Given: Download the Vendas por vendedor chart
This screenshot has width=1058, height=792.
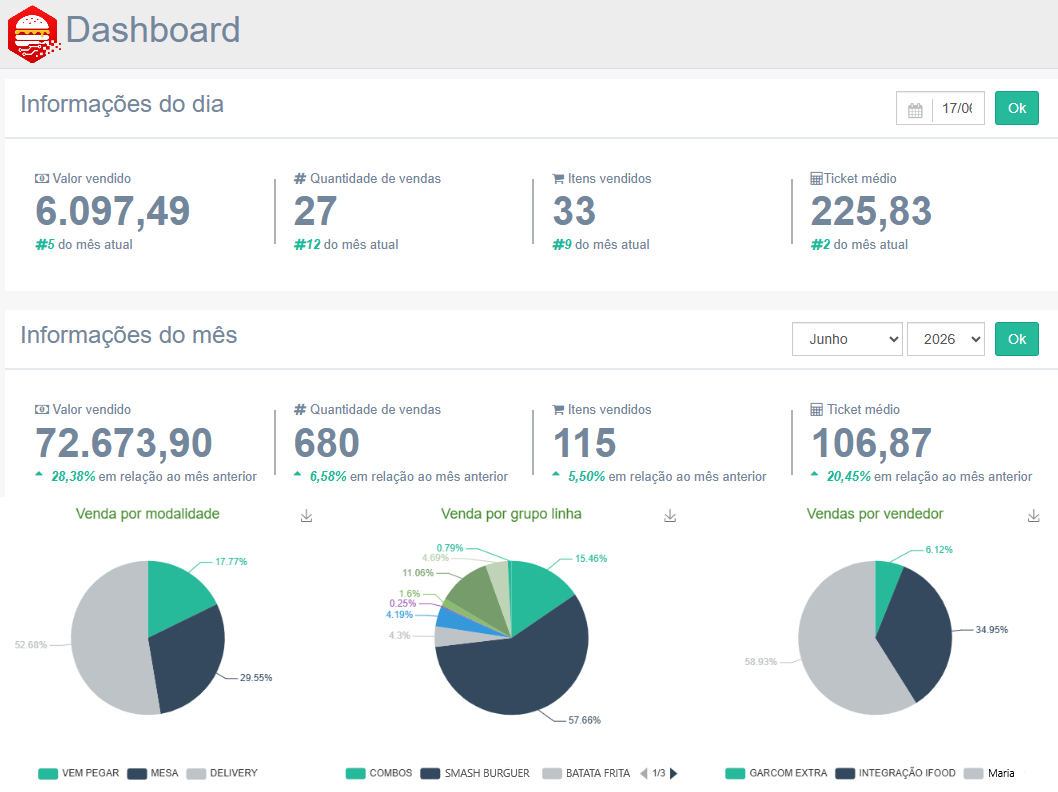Looking at the screenshot, I should coord(1033,516).
